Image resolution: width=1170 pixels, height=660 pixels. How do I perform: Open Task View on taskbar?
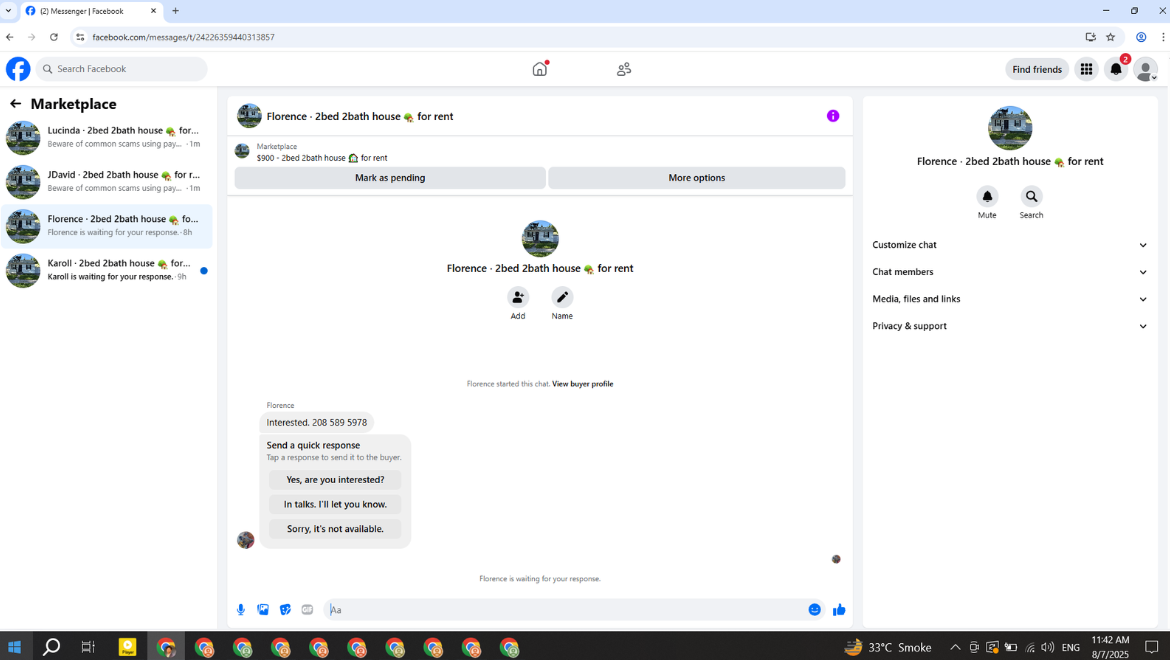[88, 647]
